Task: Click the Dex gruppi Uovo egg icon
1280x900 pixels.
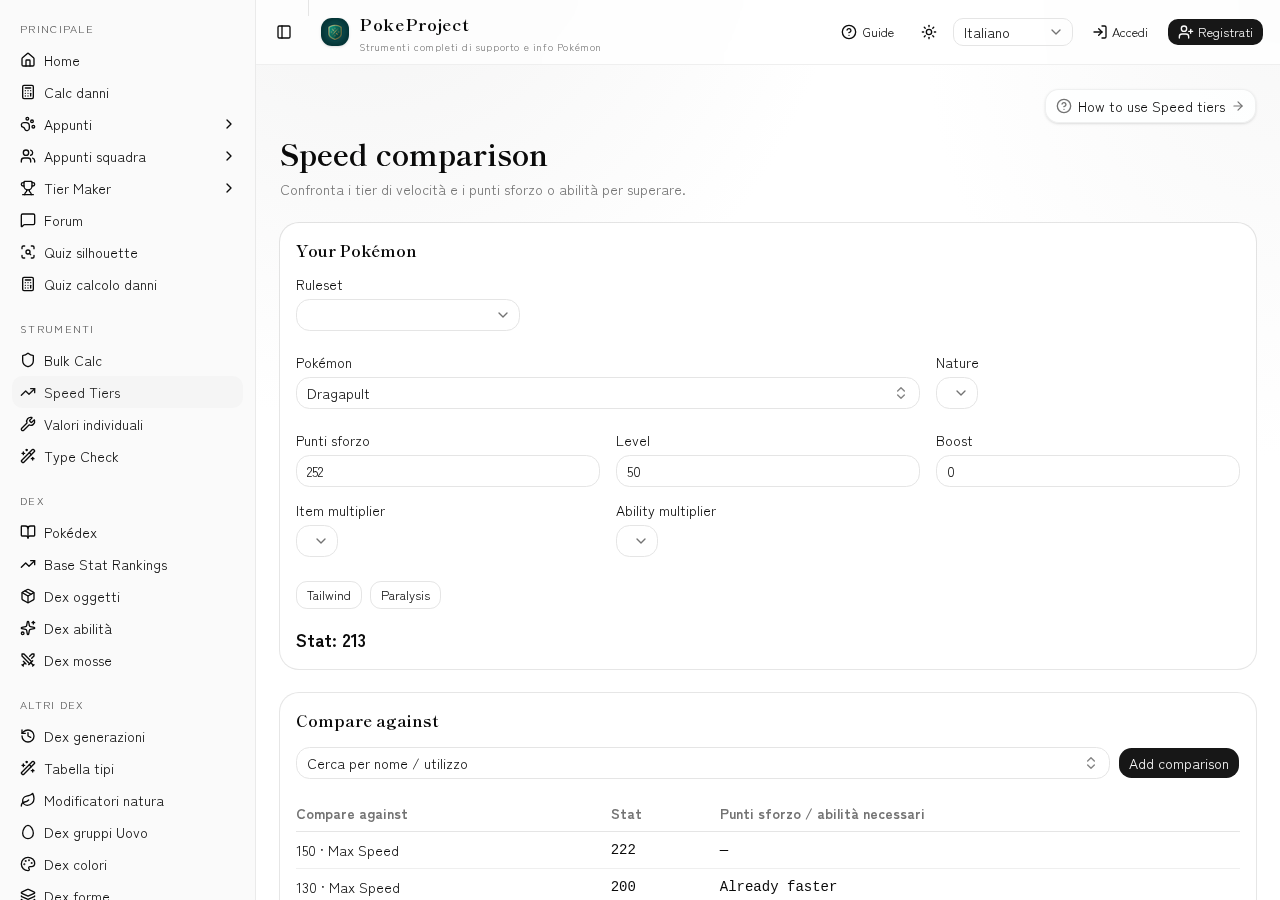Action: pos(28,833)
